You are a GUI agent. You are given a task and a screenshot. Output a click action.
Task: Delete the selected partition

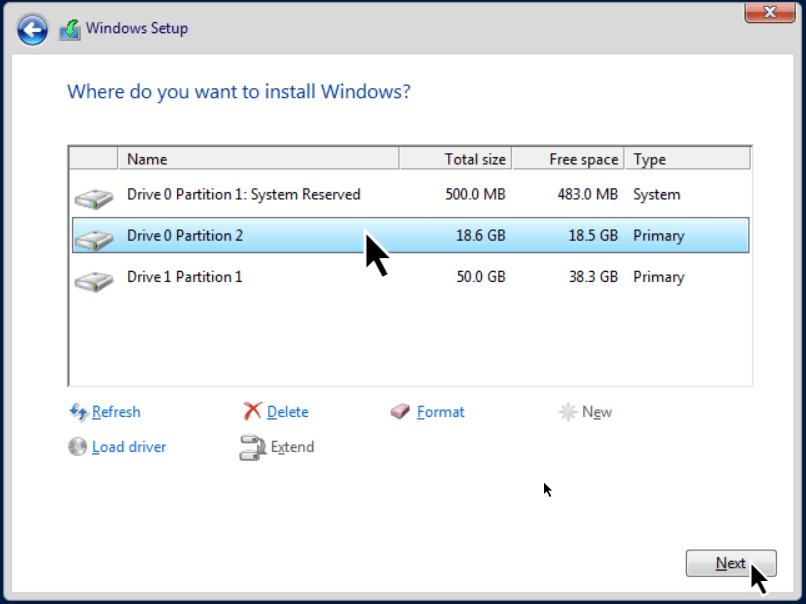[288, 412]
